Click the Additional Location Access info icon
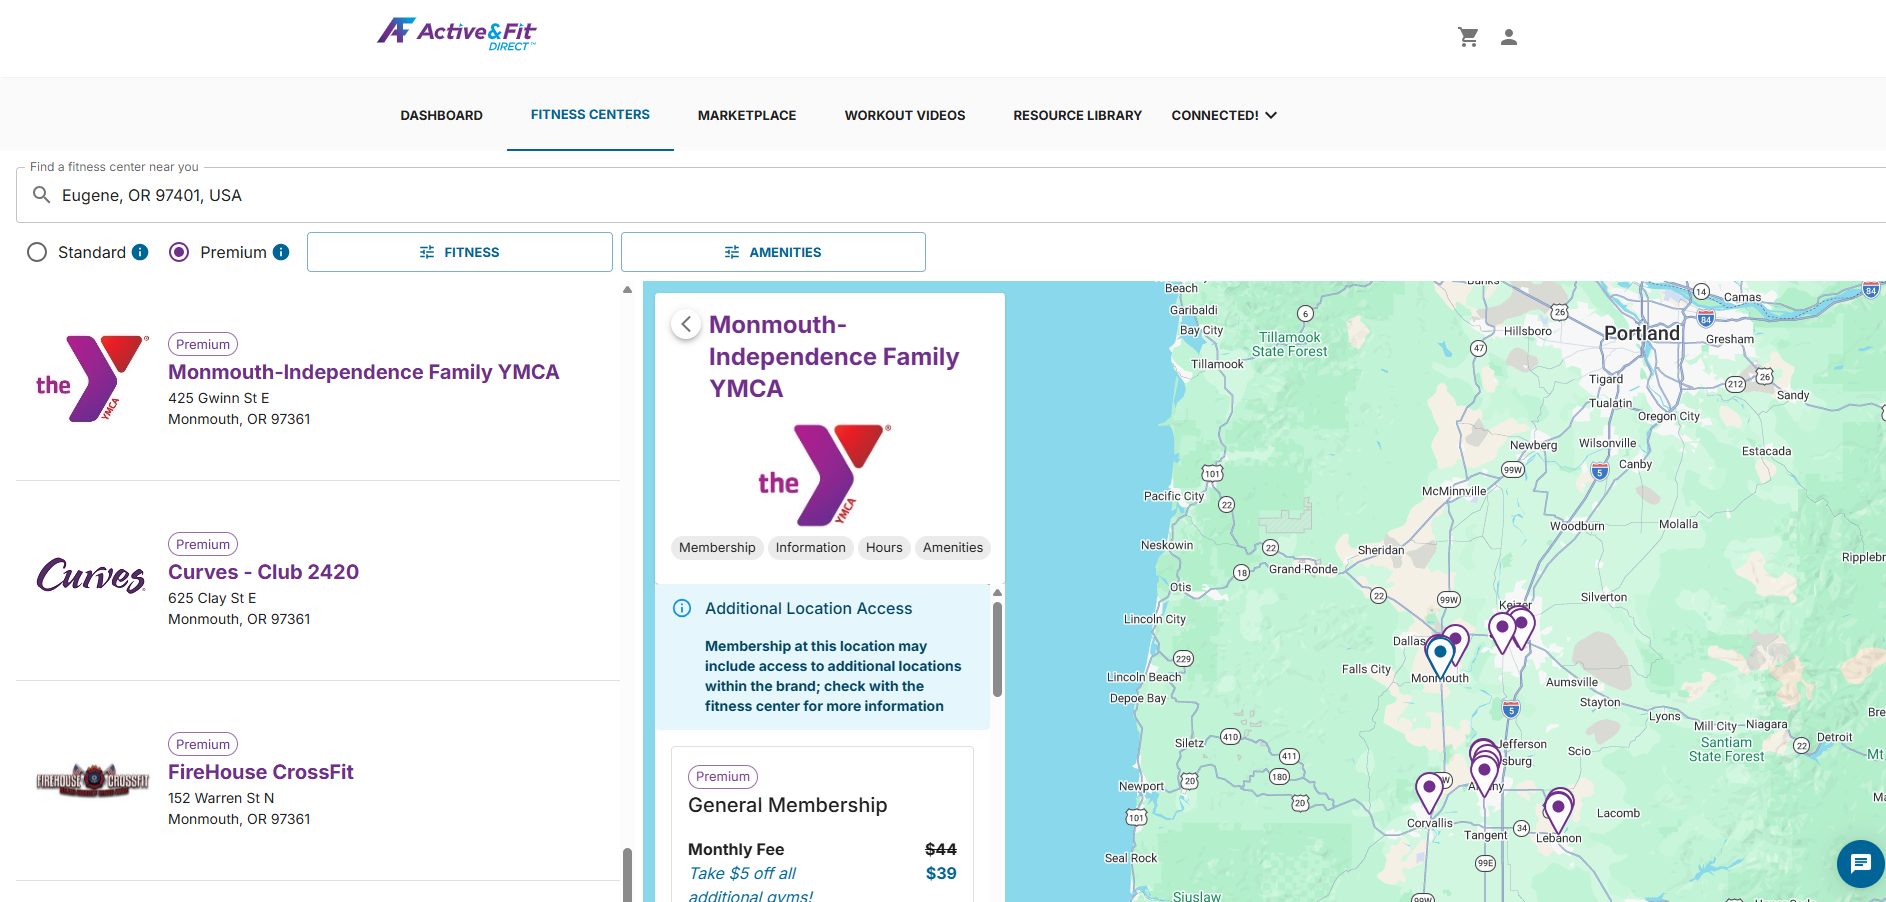 (x=682, y=608)
